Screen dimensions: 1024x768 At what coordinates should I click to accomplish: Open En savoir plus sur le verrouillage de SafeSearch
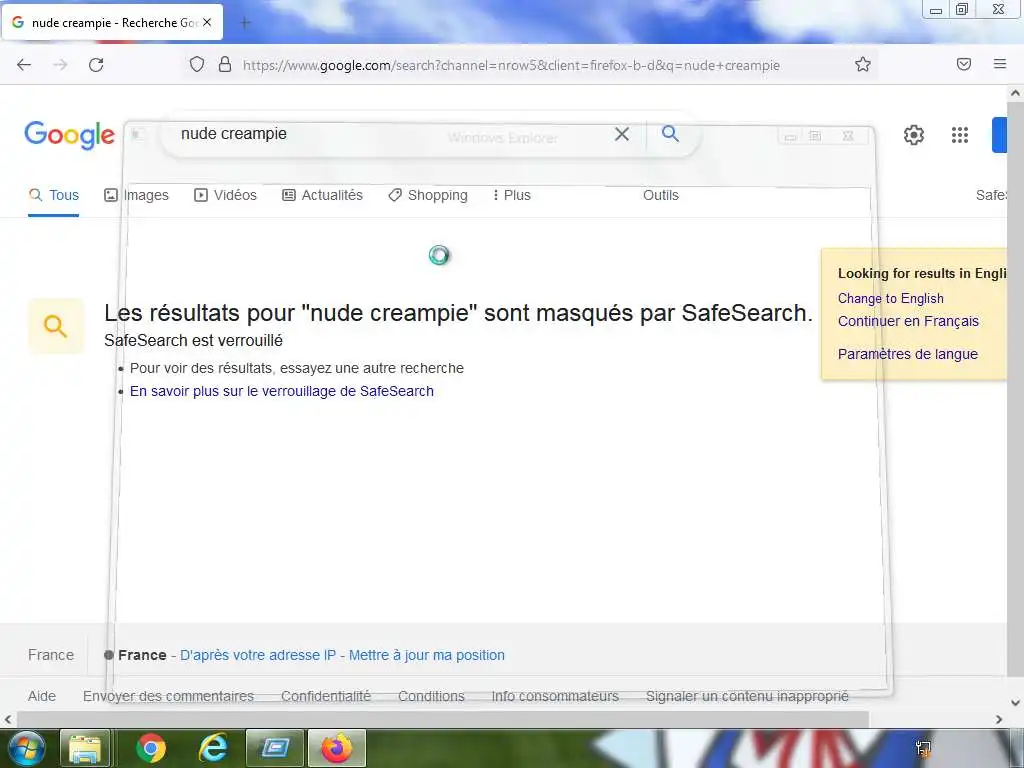coord(281,391)
